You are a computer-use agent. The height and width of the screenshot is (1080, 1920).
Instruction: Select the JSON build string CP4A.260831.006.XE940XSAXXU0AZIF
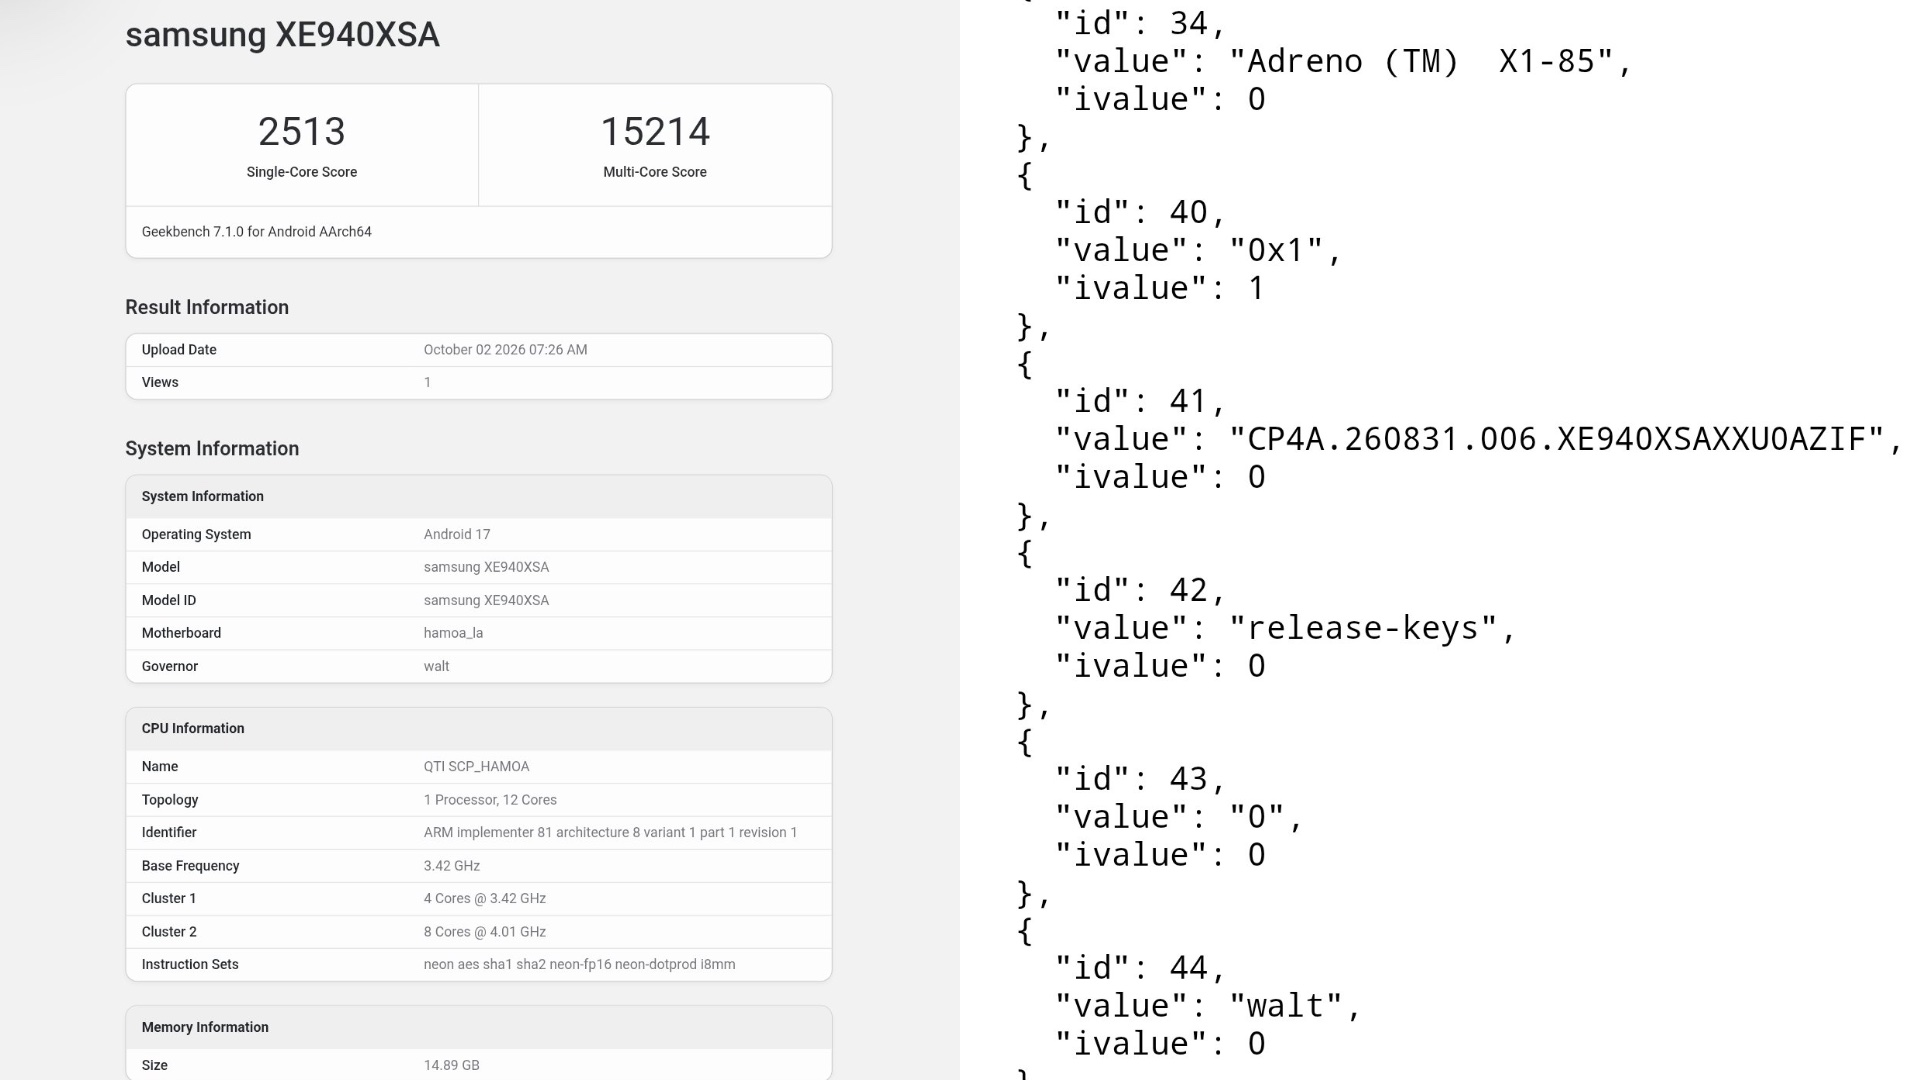[1556, 439]
